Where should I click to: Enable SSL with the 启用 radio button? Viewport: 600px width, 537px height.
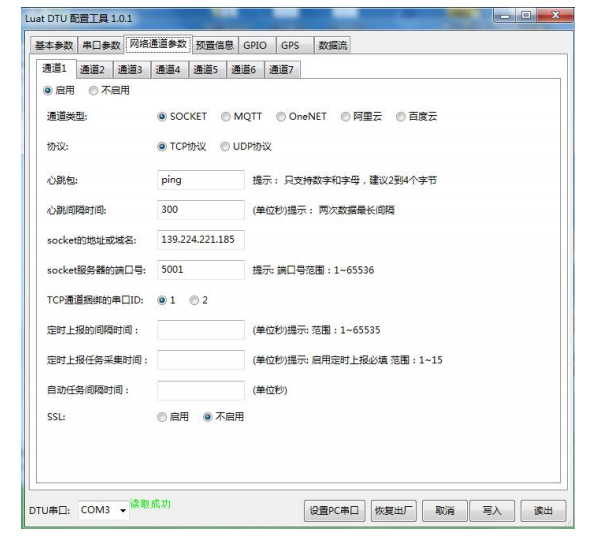click(162, 416)
